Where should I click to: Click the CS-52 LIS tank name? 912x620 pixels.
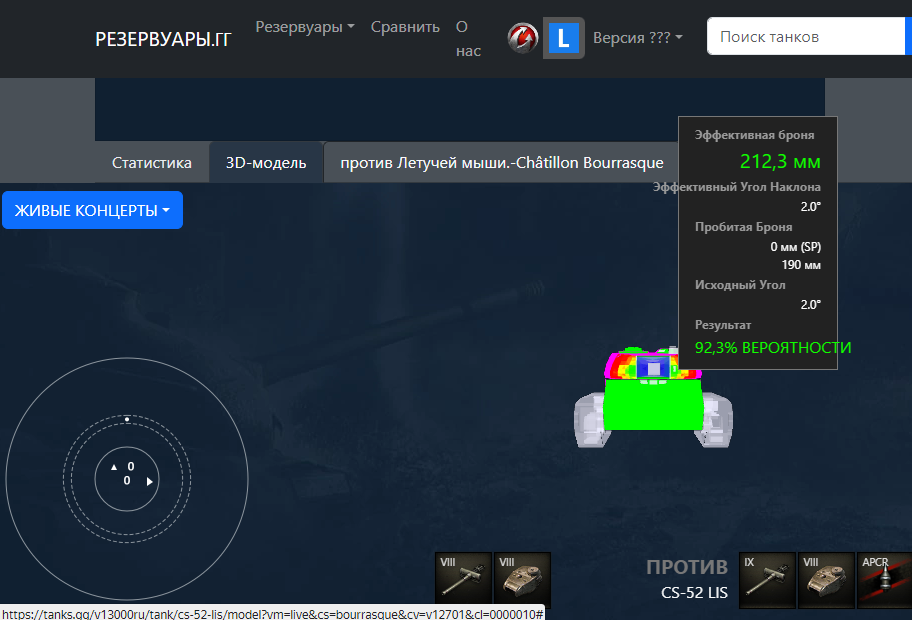tap(694, 593)
